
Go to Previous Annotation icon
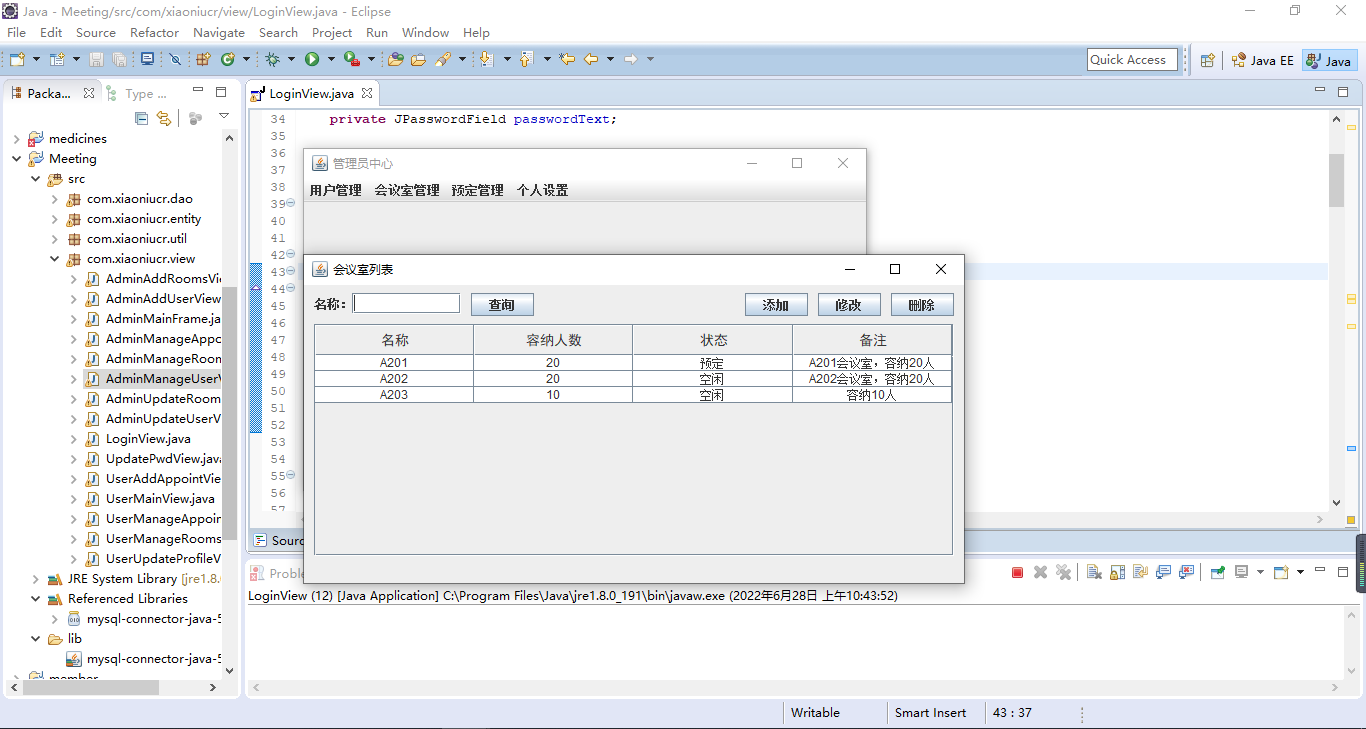click(x=526, y=59)
